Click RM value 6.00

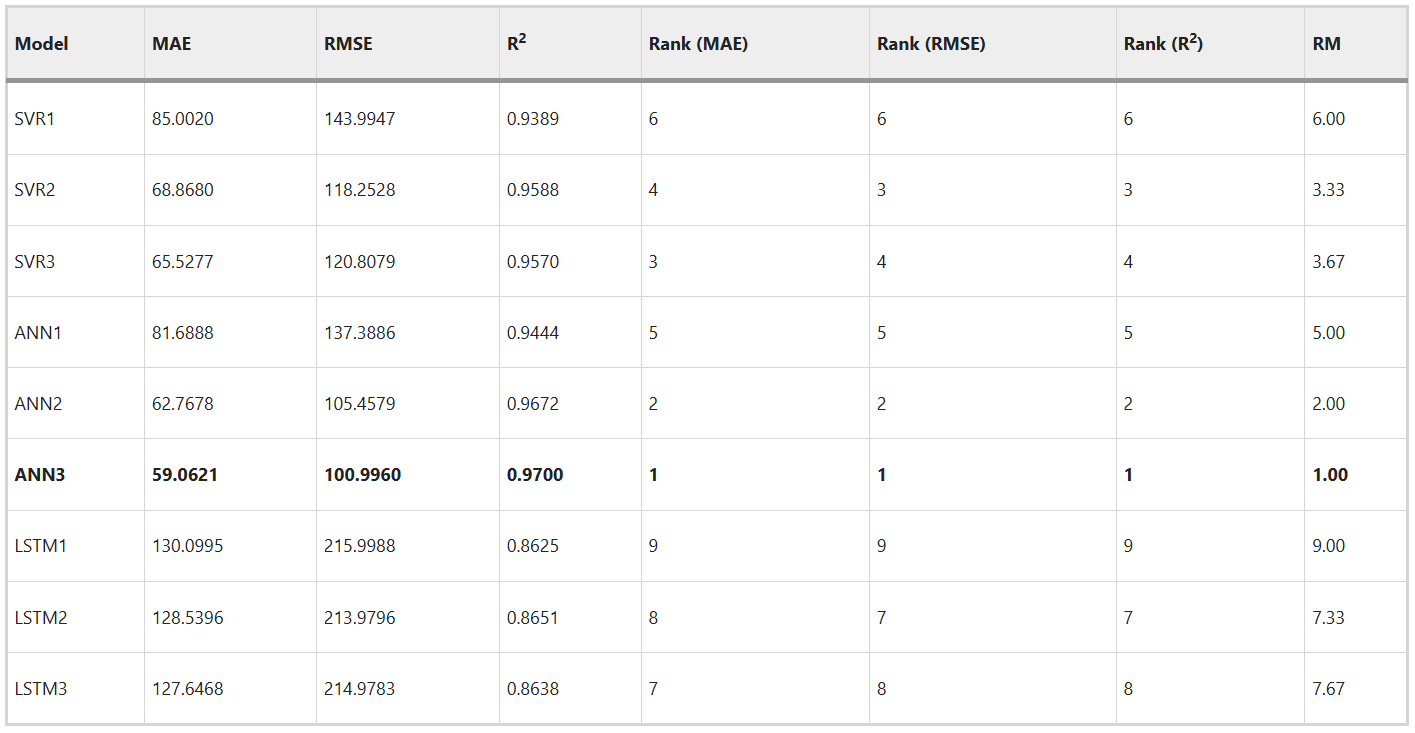click(1329, 119)
